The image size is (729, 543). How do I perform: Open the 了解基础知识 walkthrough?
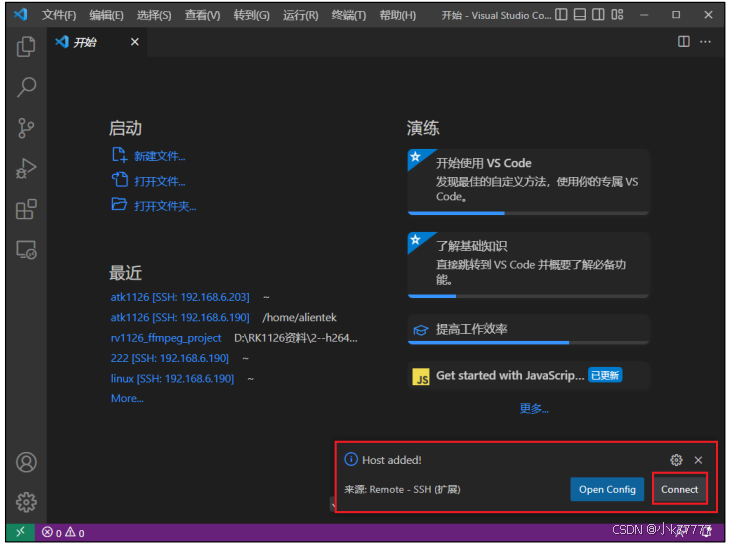point(528,265)
